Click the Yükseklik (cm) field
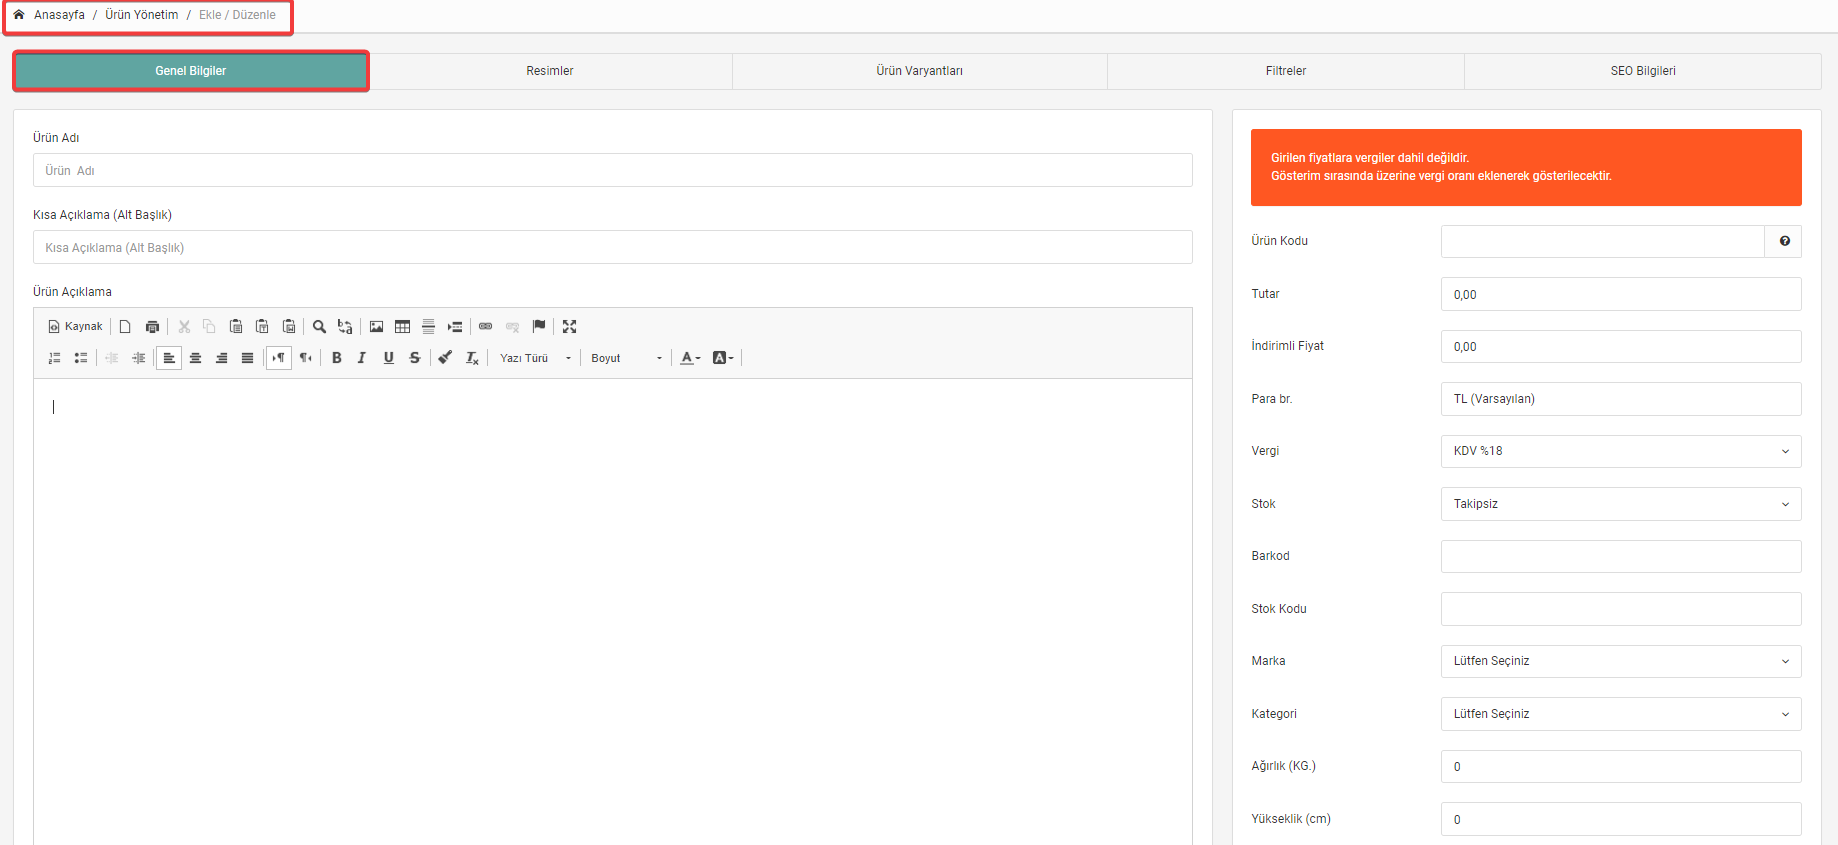 [x=1621, y=819]
